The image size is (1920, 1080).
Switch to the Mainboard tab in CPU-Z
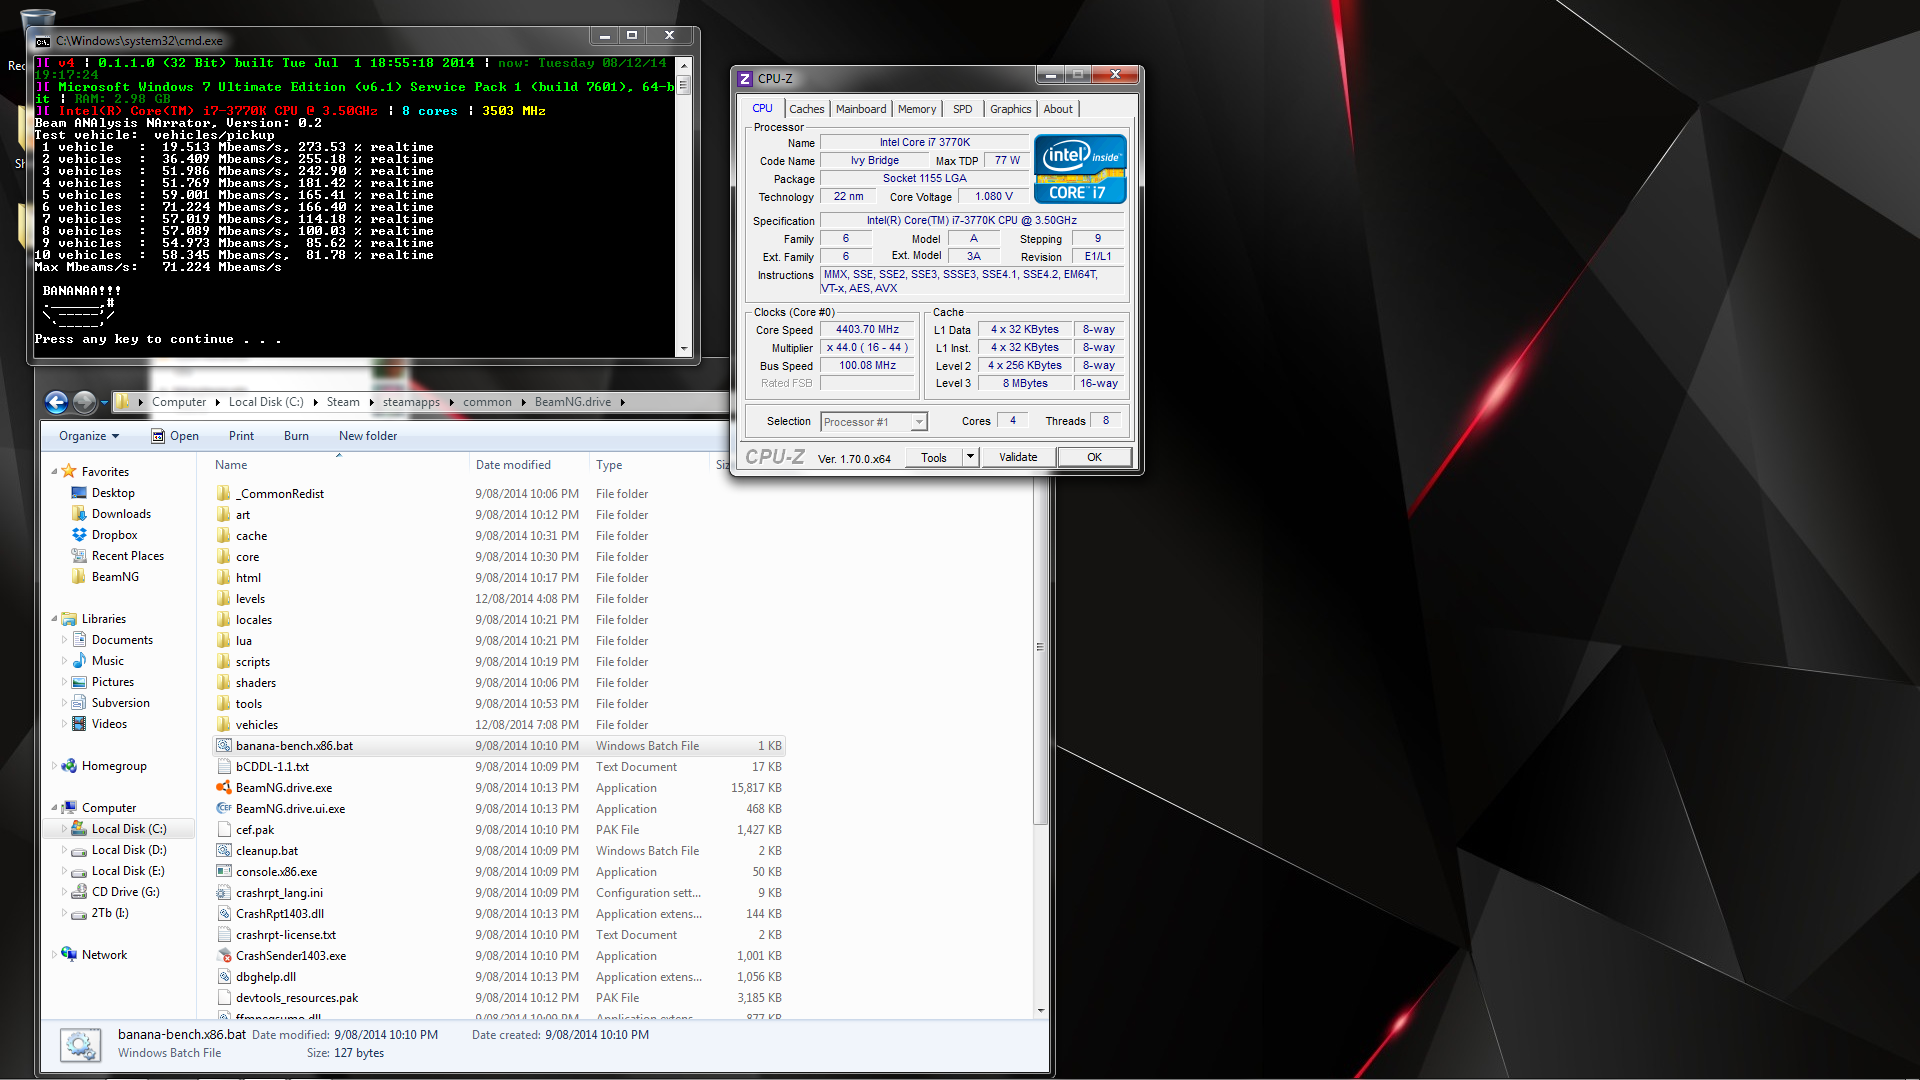[861, 109]
